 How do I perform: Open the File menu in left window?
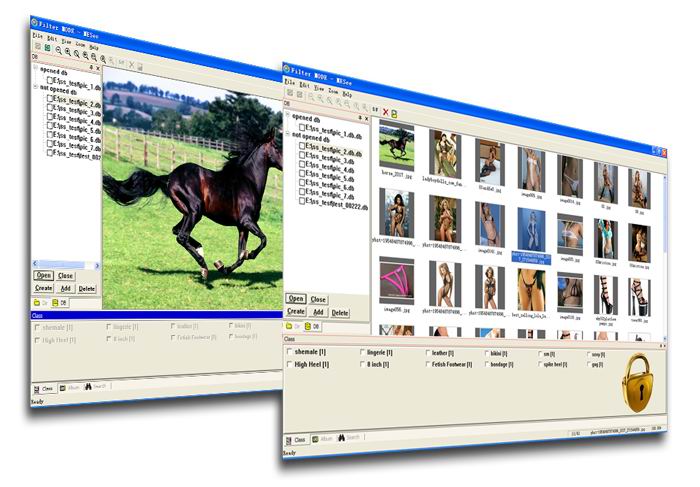(38, 36)
